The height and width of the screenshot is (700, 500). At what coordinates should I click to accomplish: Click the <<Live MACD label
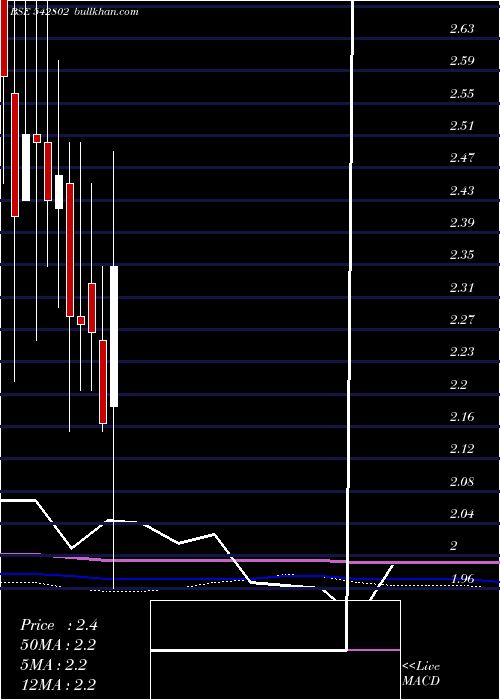click(x=421, y=674)
